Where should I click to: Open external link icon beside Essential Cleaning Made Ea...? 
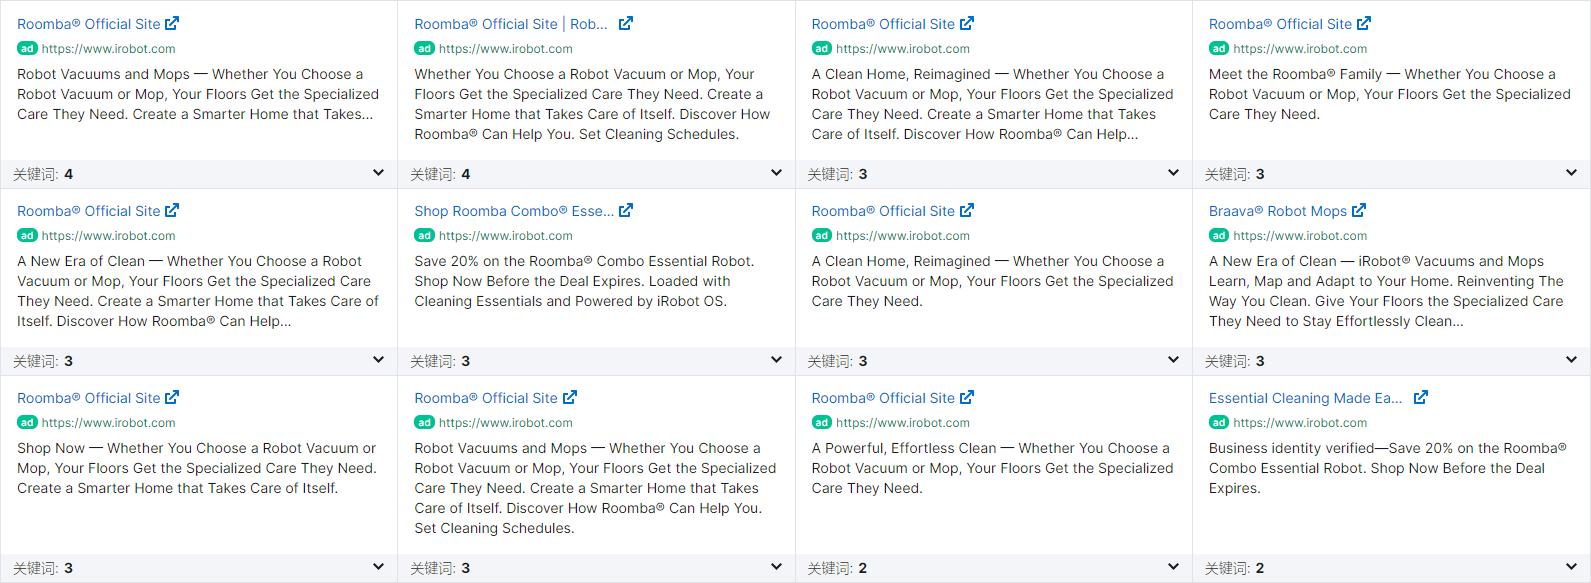click(x=1421, y=398)
